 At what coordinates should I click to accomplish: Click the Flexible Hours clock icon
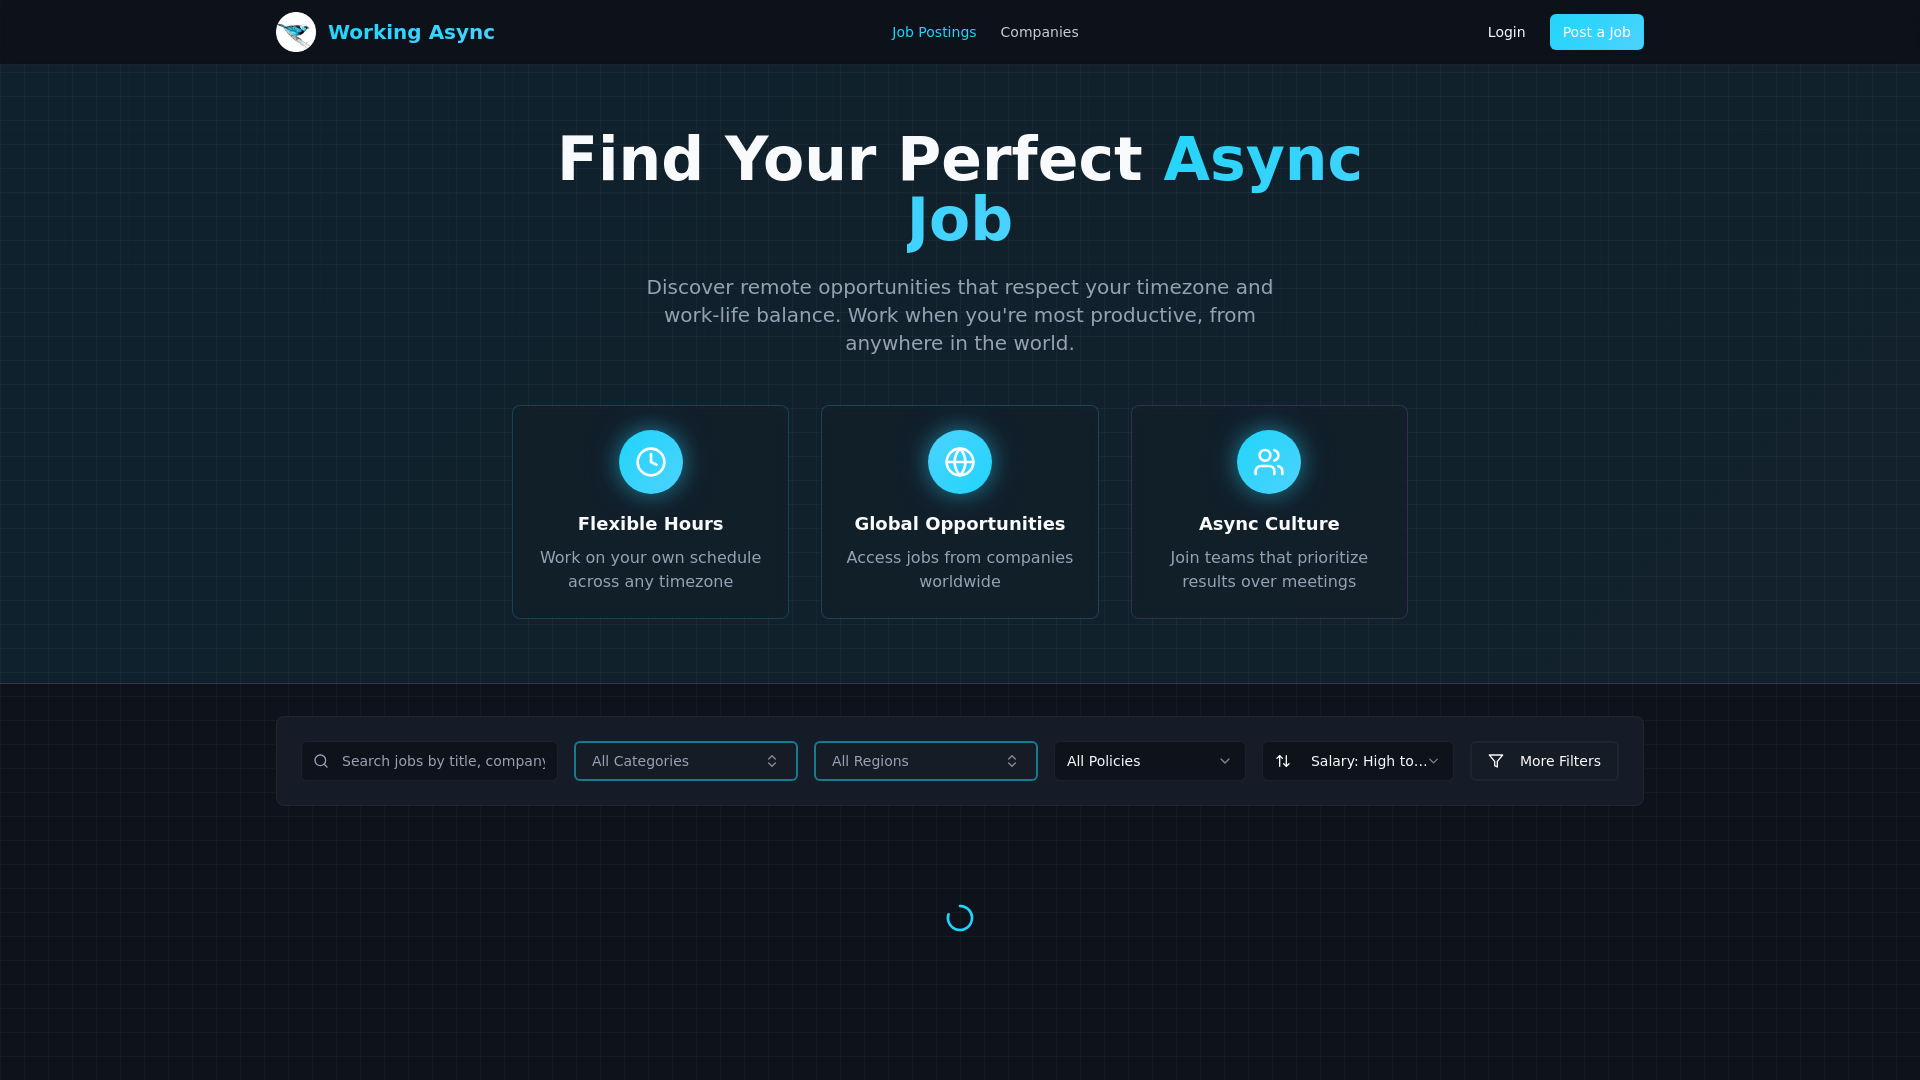click(x=651, y=462)
